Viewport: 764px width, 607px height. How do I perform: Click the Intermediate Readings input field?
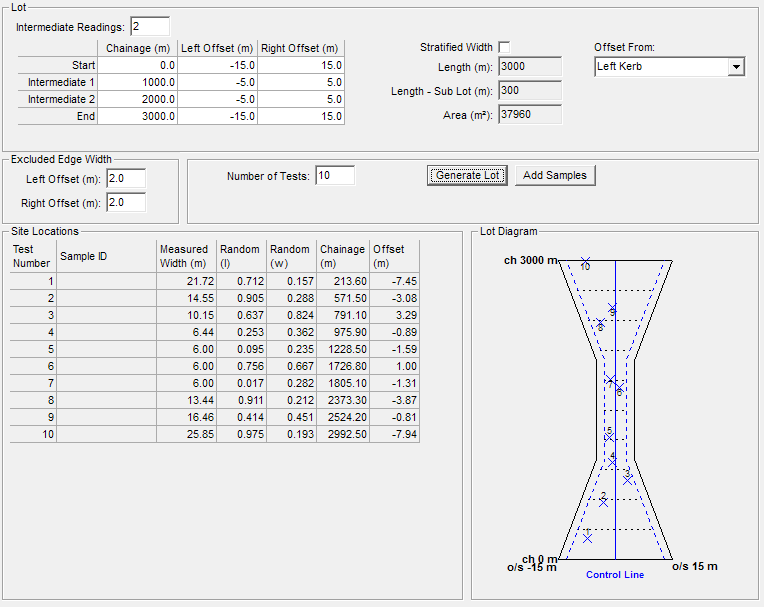pos(149,26)
